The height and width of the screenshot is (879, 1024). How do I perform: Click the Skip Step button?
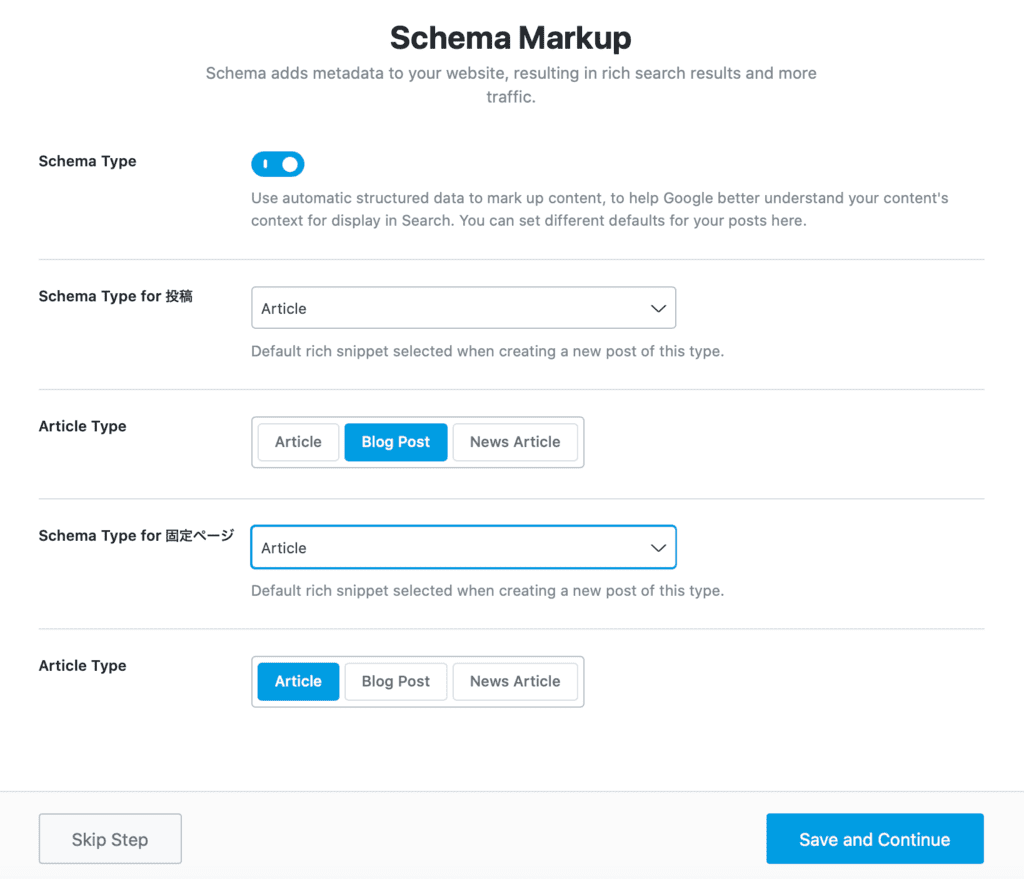tap(110, 838)
